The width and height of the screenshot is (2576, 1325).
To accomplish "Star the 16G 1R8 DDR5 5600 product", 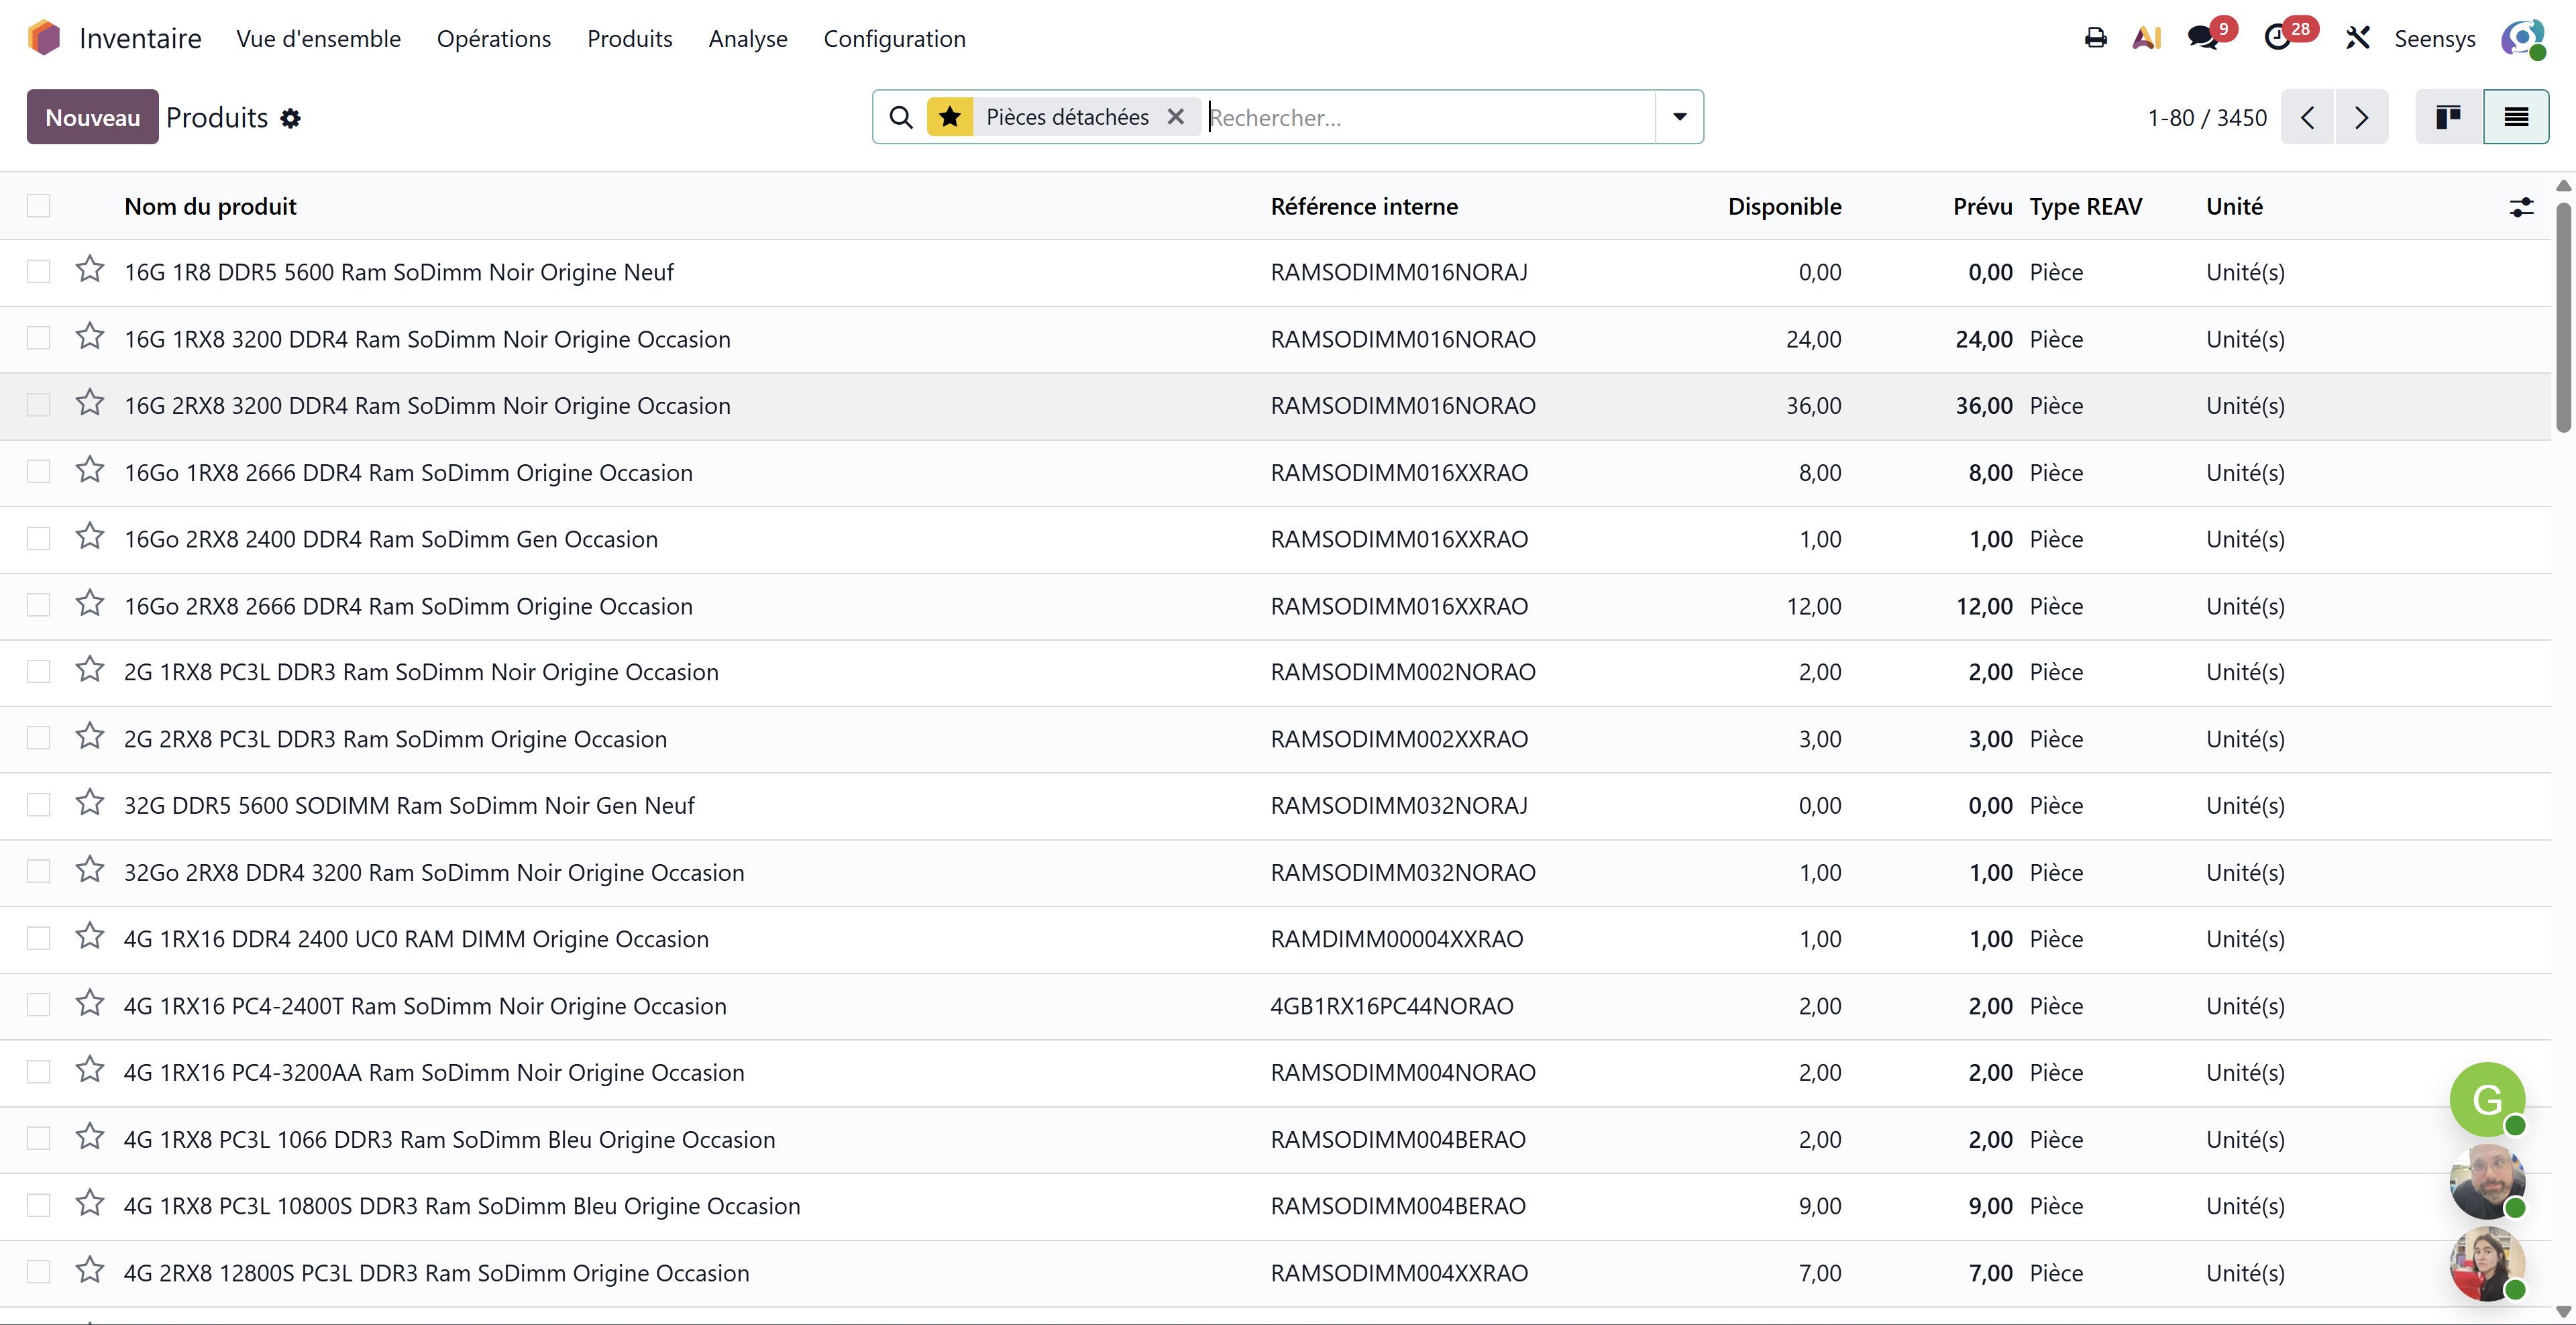I will click(90, 270).
